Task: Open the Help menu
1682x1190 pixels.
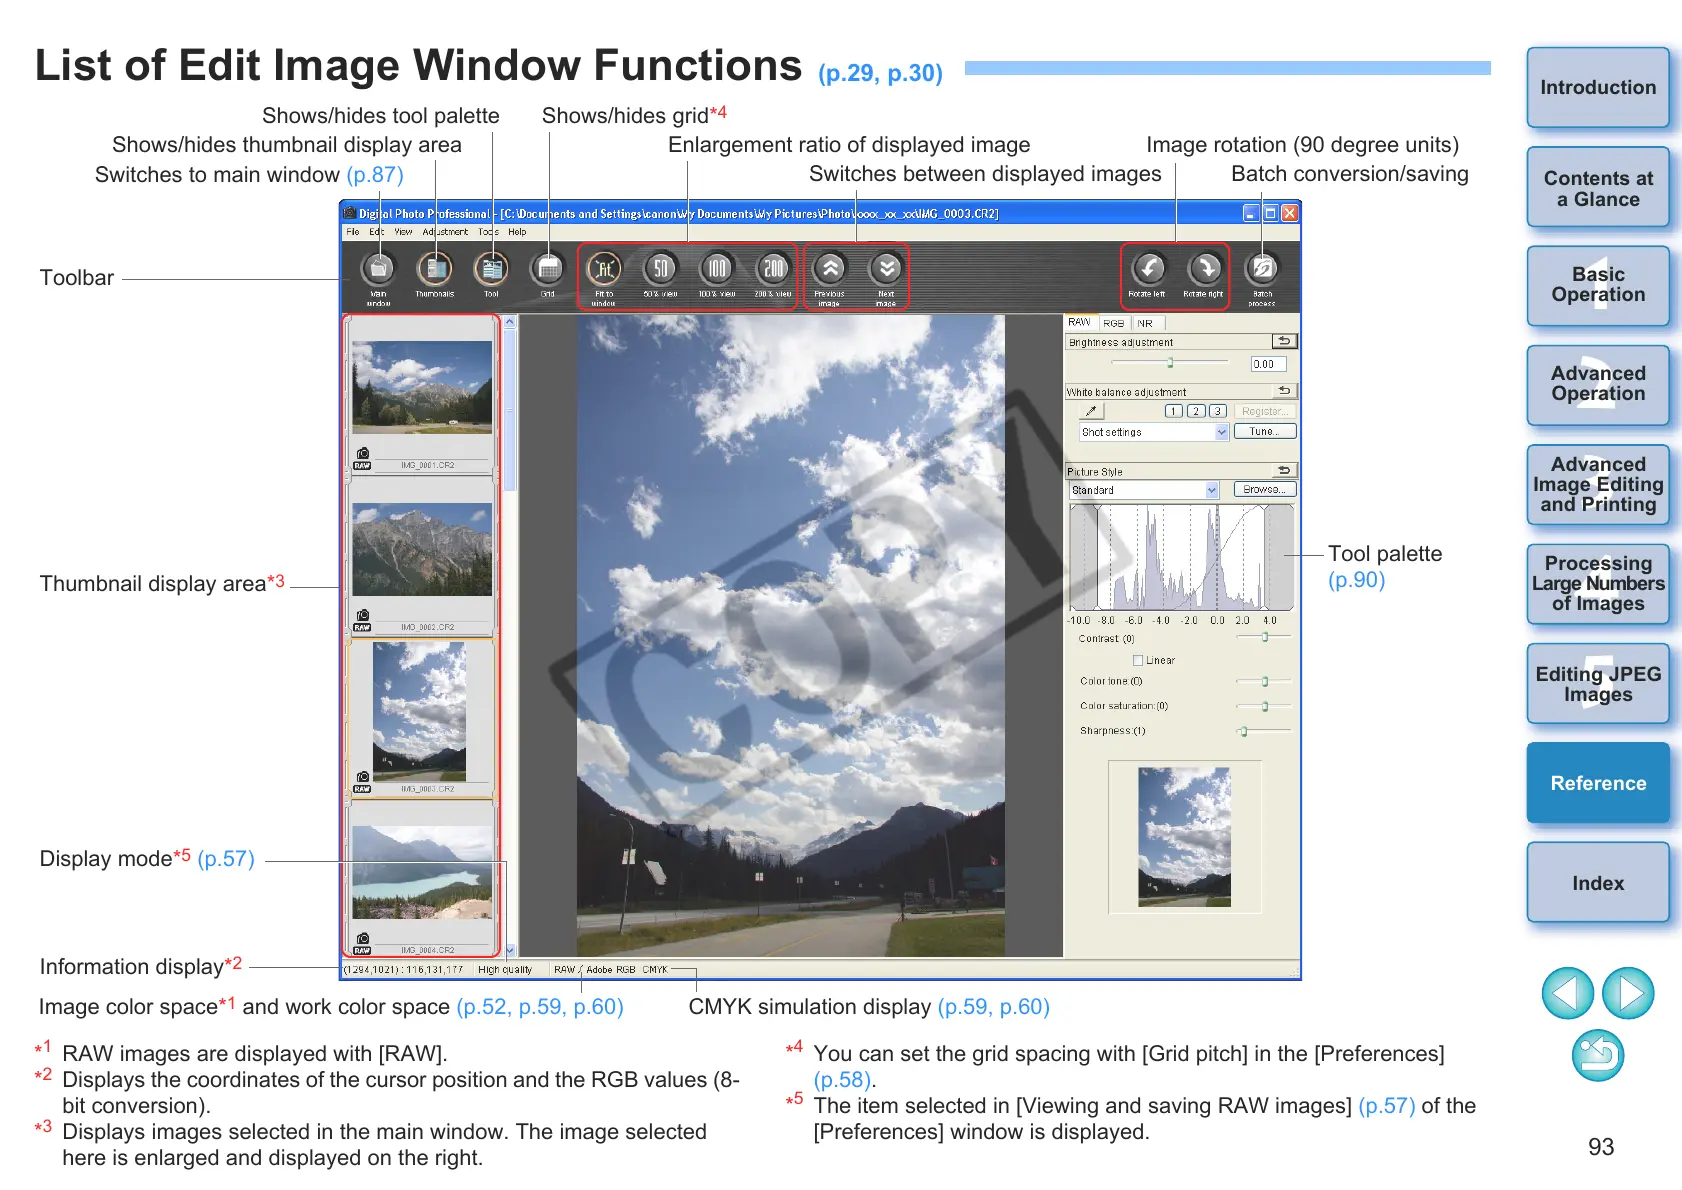Action: pyautogui.click(x=517, y=232)
